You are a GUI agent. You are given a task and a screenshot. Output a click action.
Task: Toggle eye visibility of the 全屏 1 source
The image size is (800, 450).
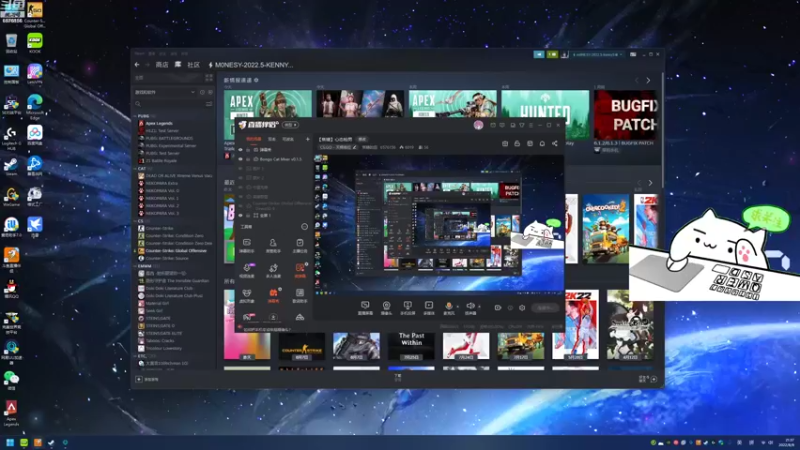[x=241, y=215]
